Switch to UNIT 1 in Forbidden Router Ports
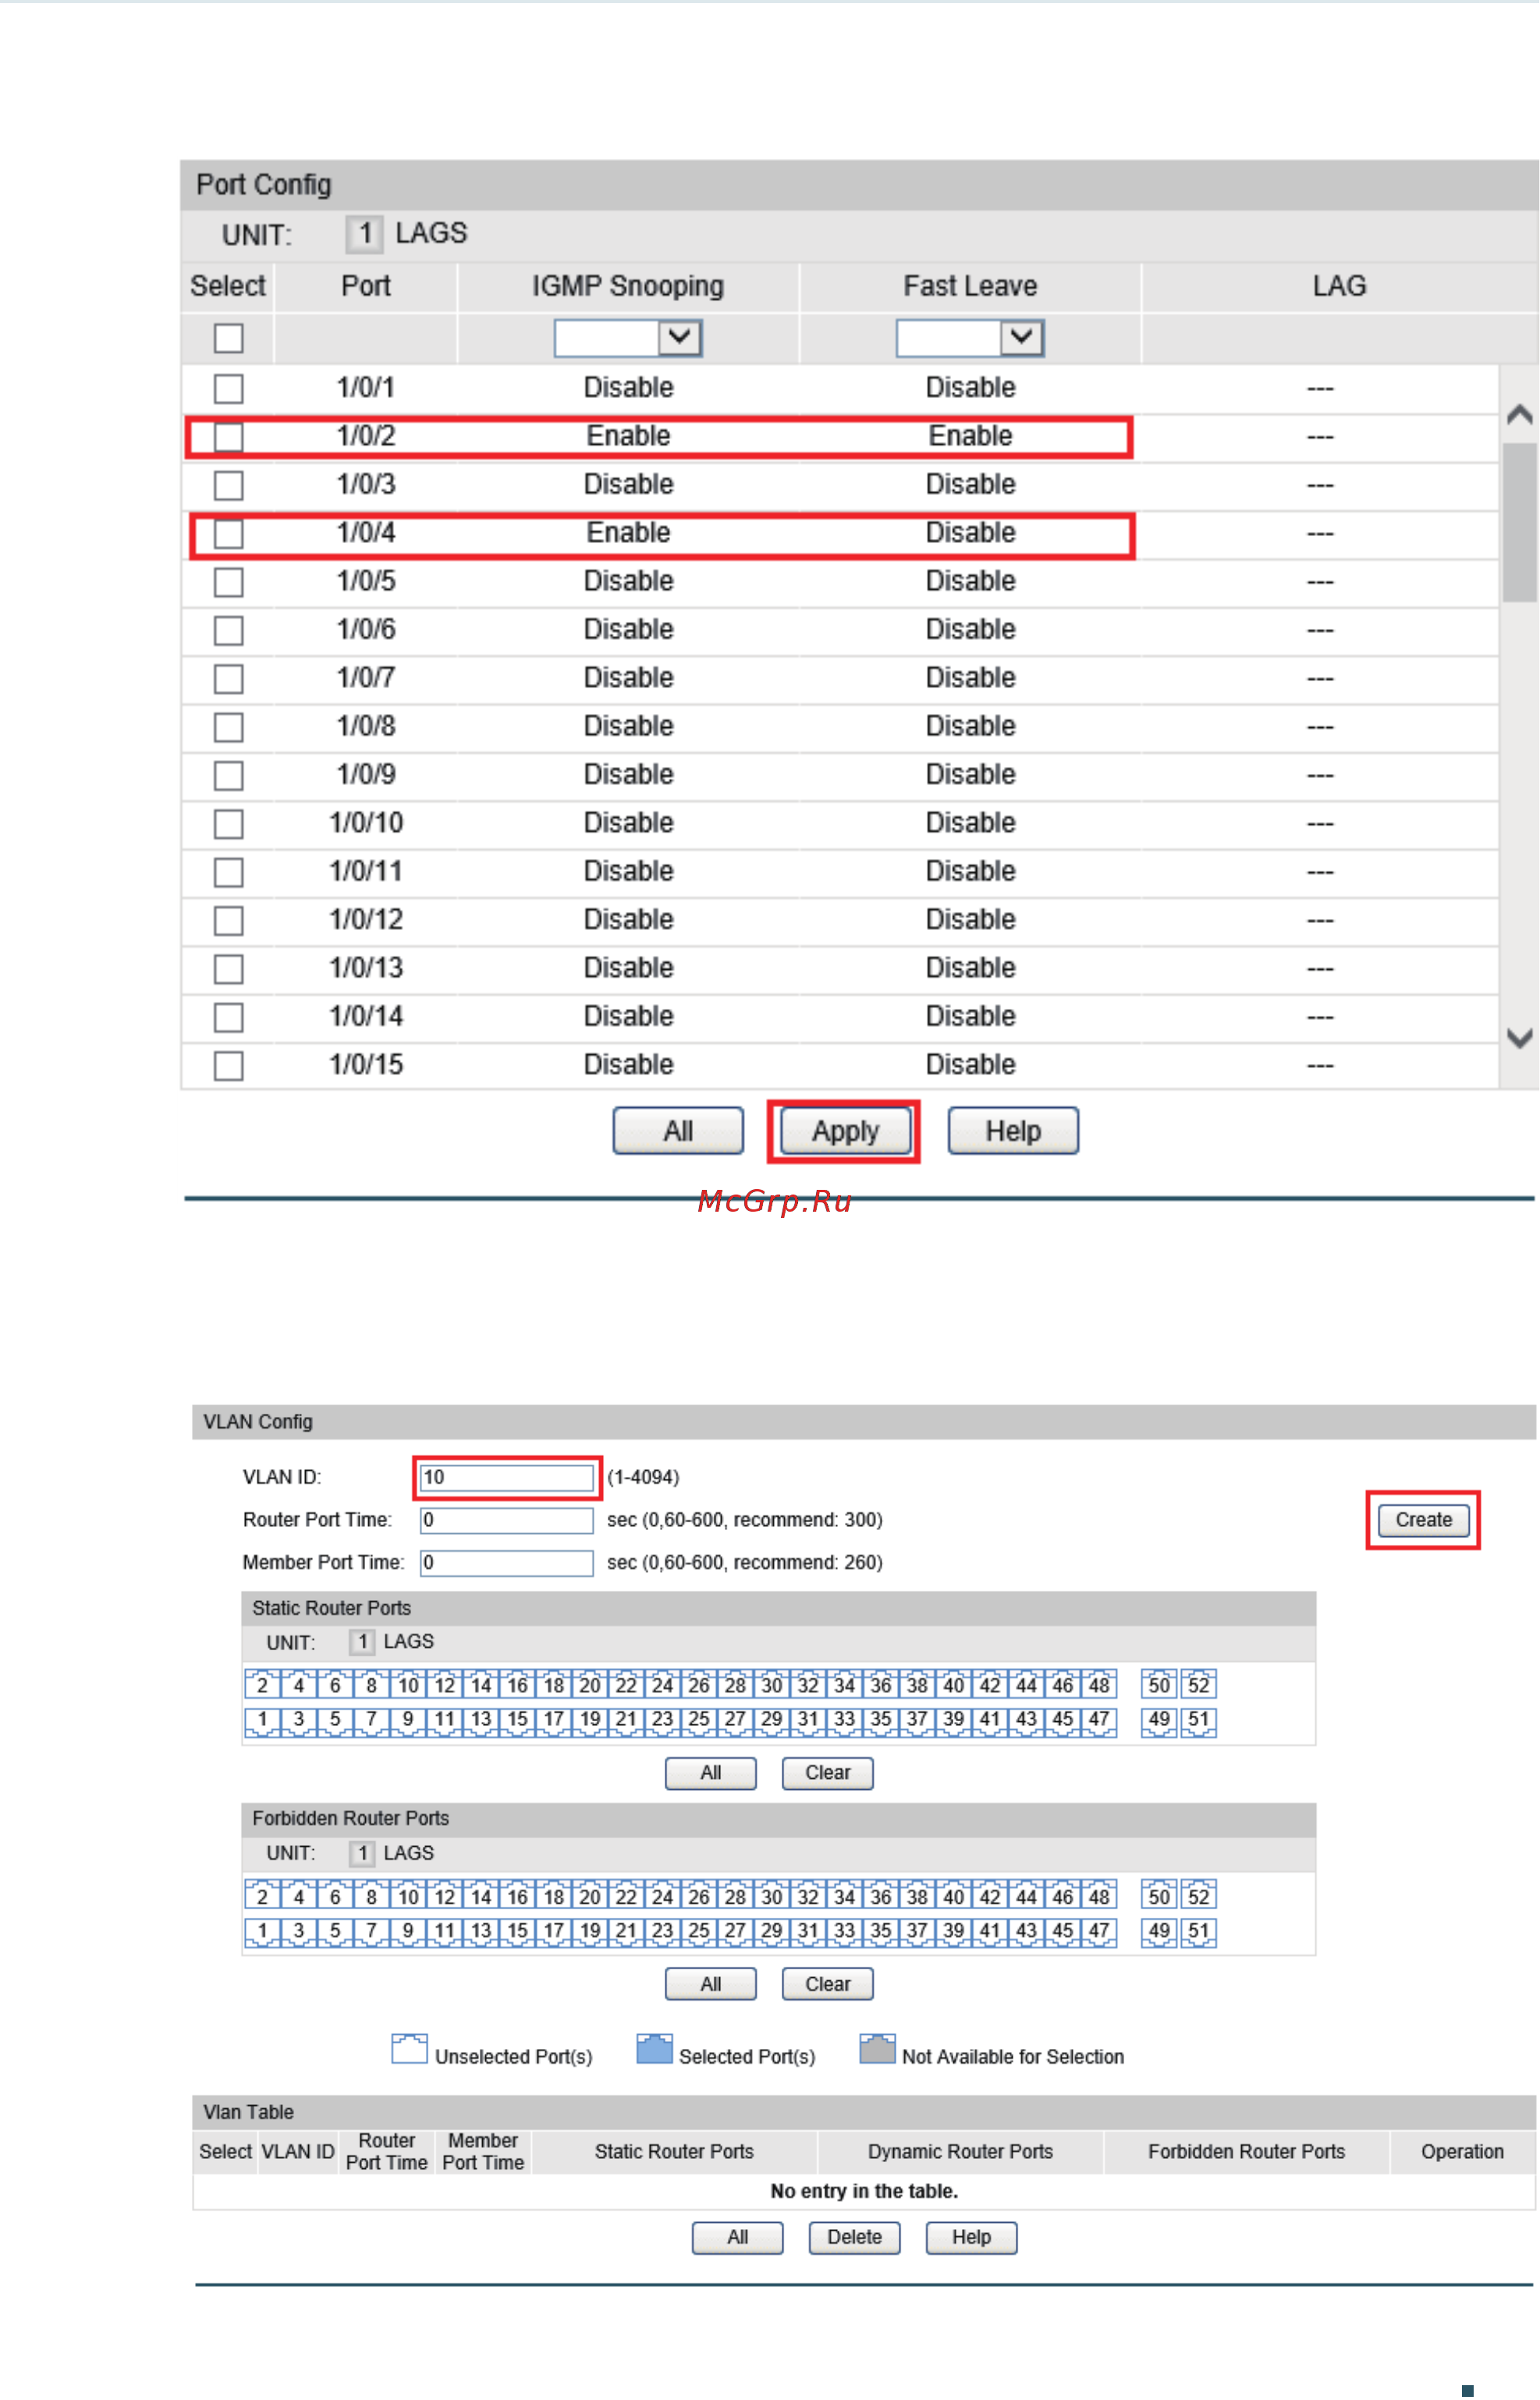This screenshot has width=1540, height=2400. pos(362,1853)
